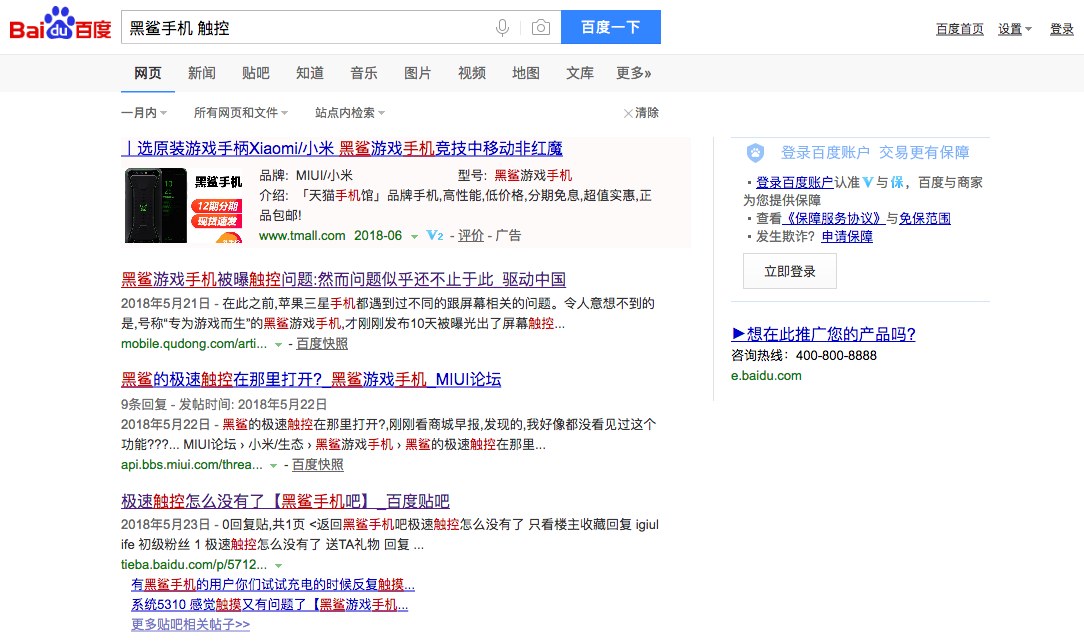The height and width of the screenshot is (643, 1084).
Task: Click the Baidu logo
Action: coord(60,24)
